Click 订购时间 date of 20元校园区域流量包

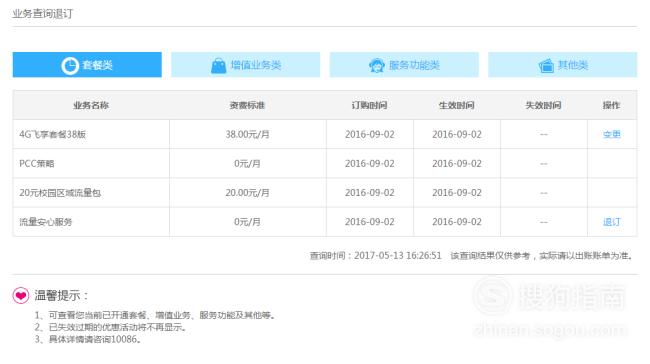pyautogui.click(x=370, y=193)
